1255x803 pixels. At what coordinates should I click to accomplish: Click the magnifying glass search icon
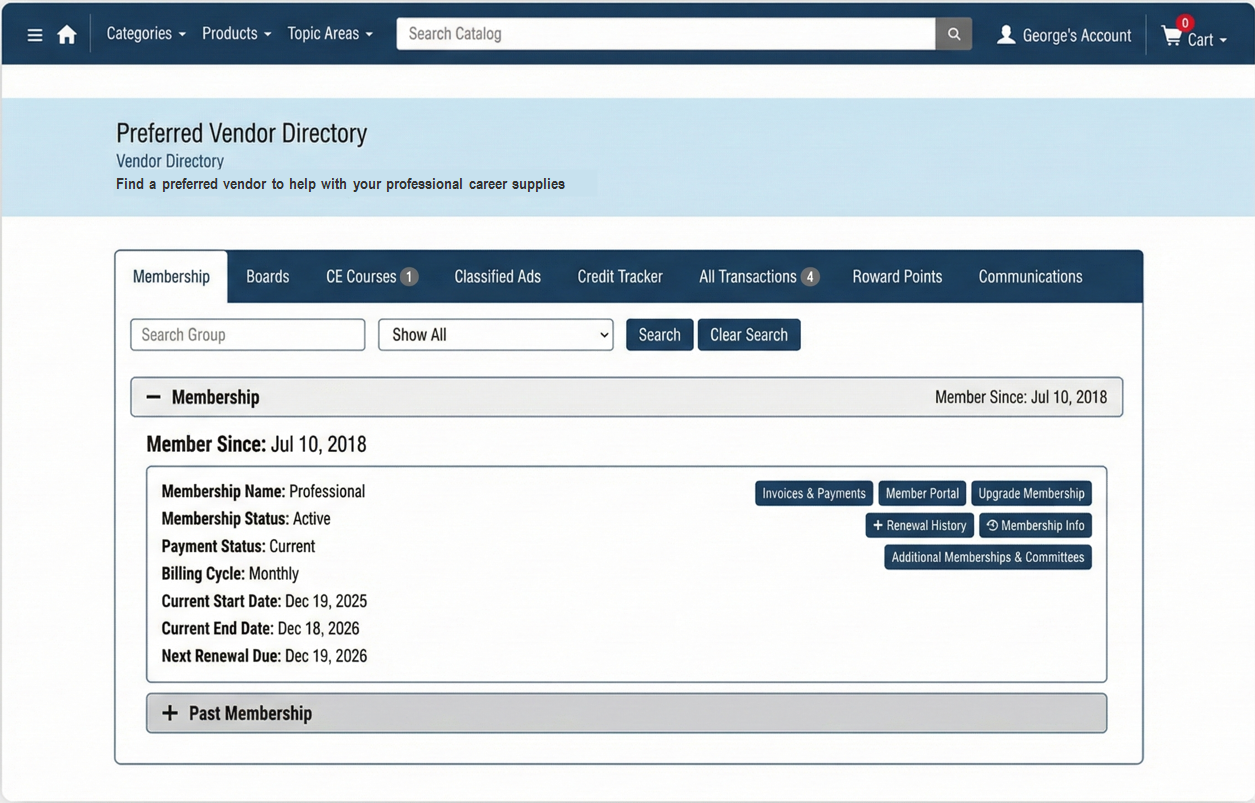point(953,34)
